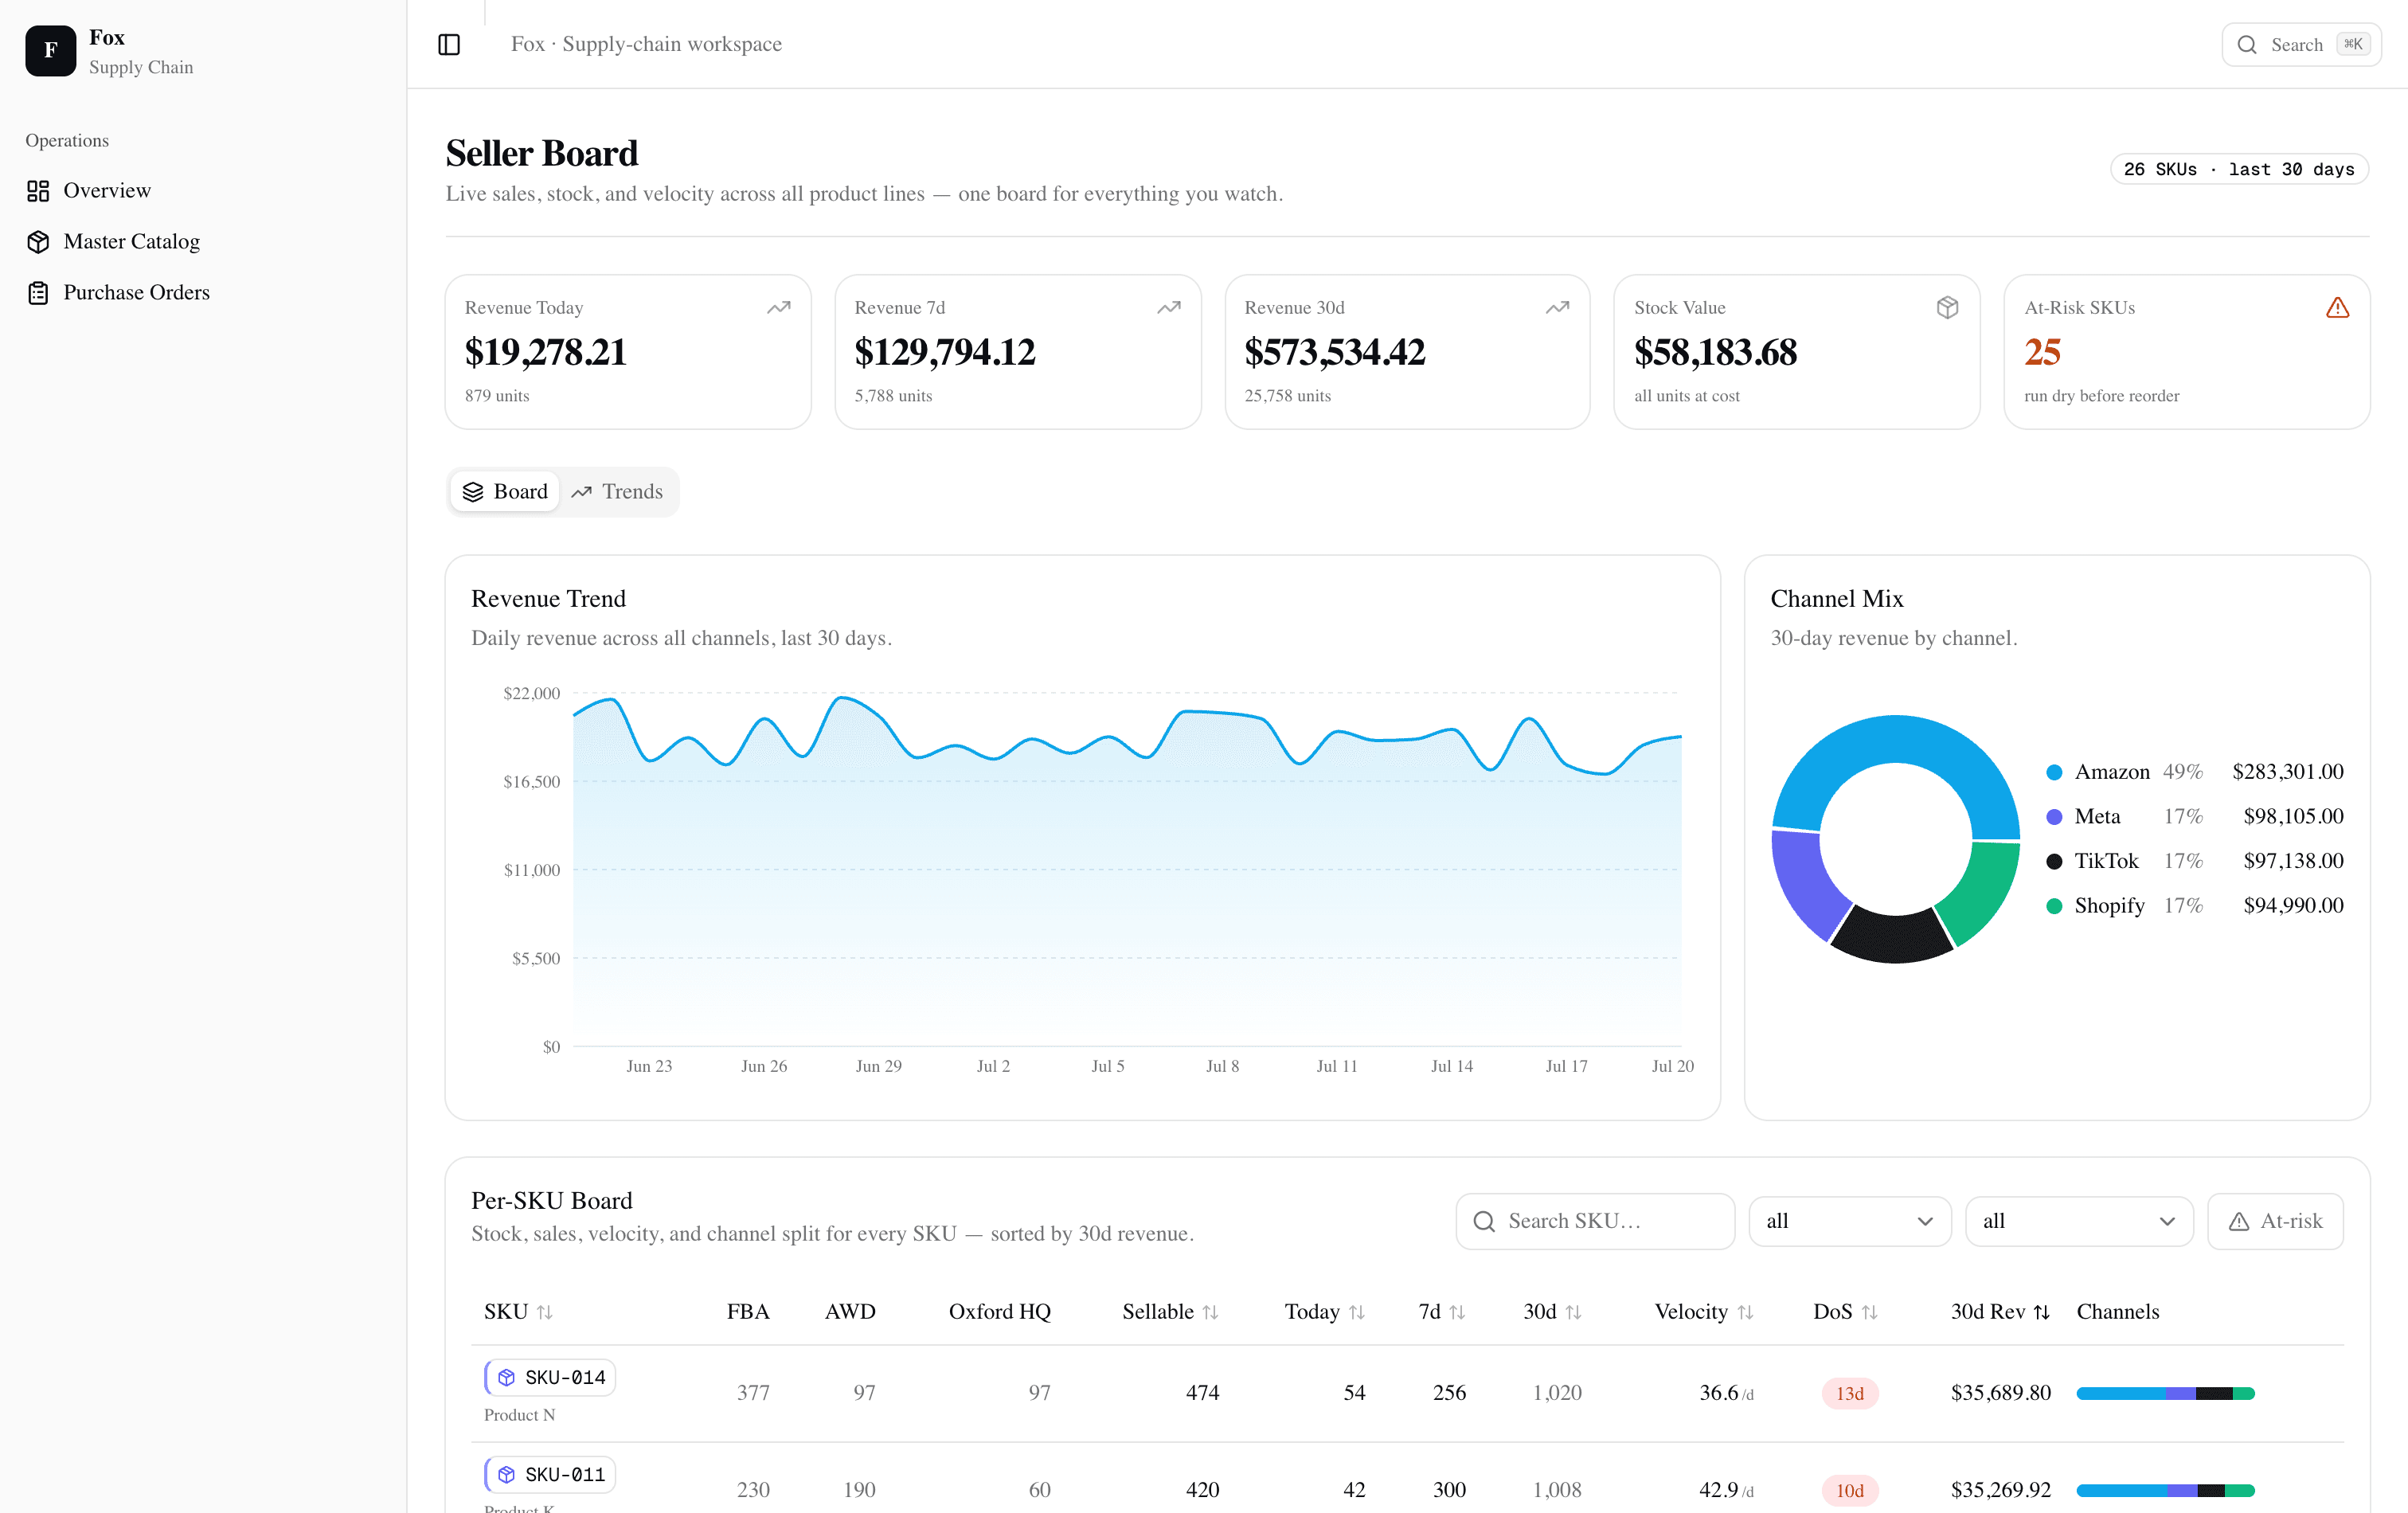Sort by Sellable column arrows

click(1210, 1312)
